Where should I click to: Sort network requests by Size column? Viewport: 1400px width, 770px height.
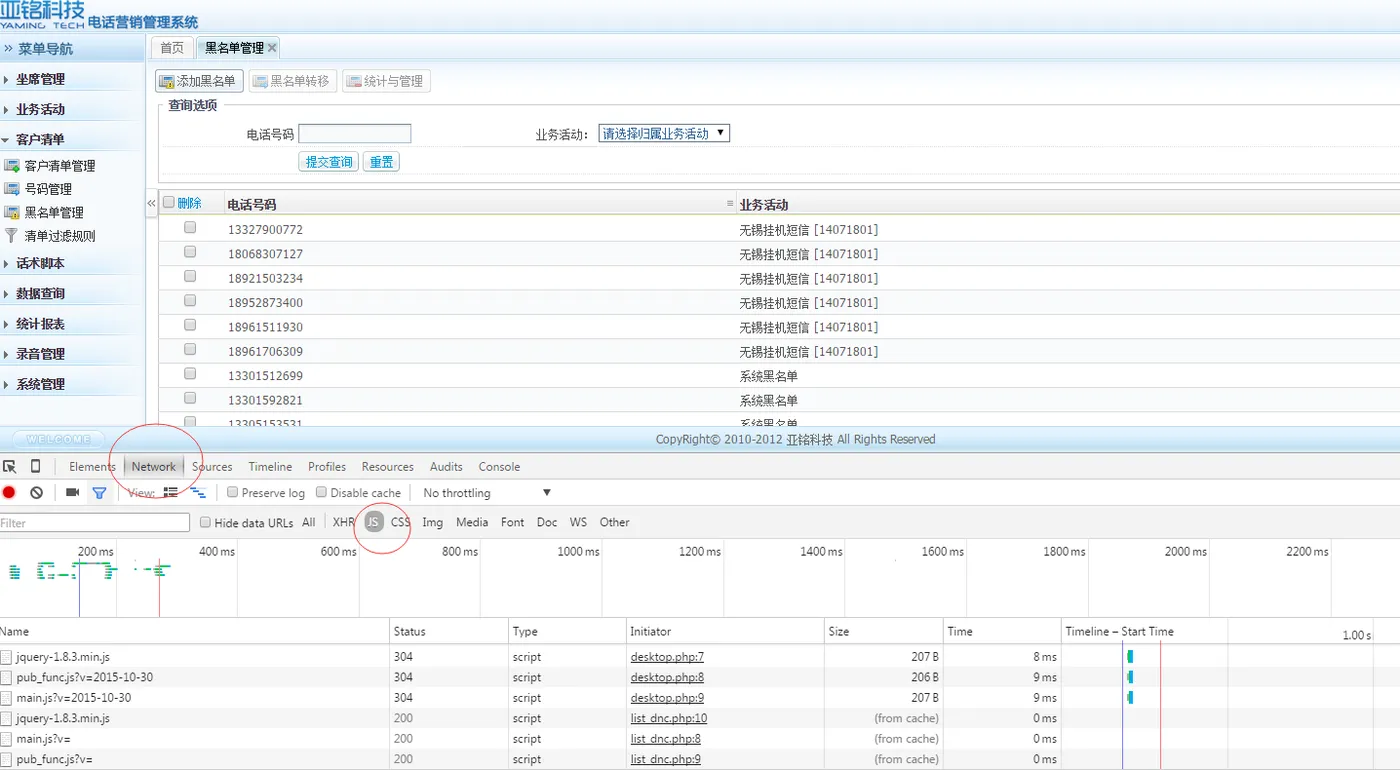884,631
